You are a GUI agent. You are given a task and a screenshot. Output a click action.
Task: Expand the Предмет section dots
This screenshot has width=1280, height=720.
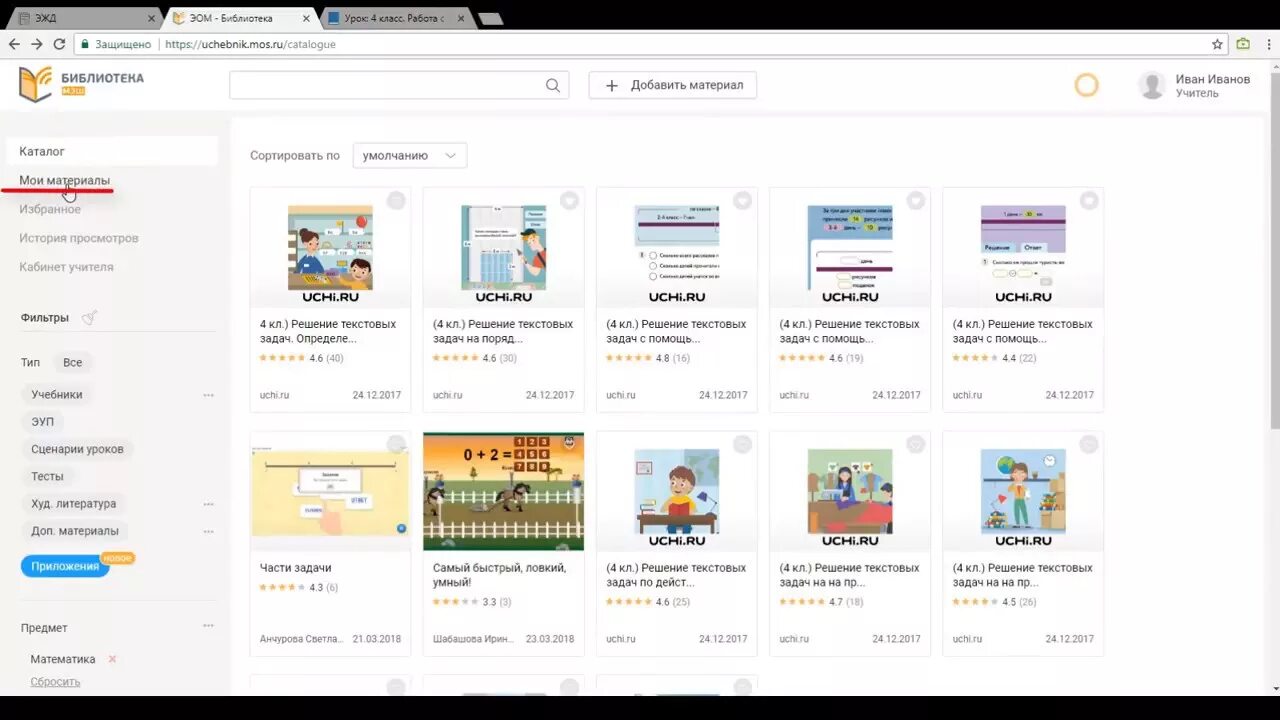pos(208,626)
